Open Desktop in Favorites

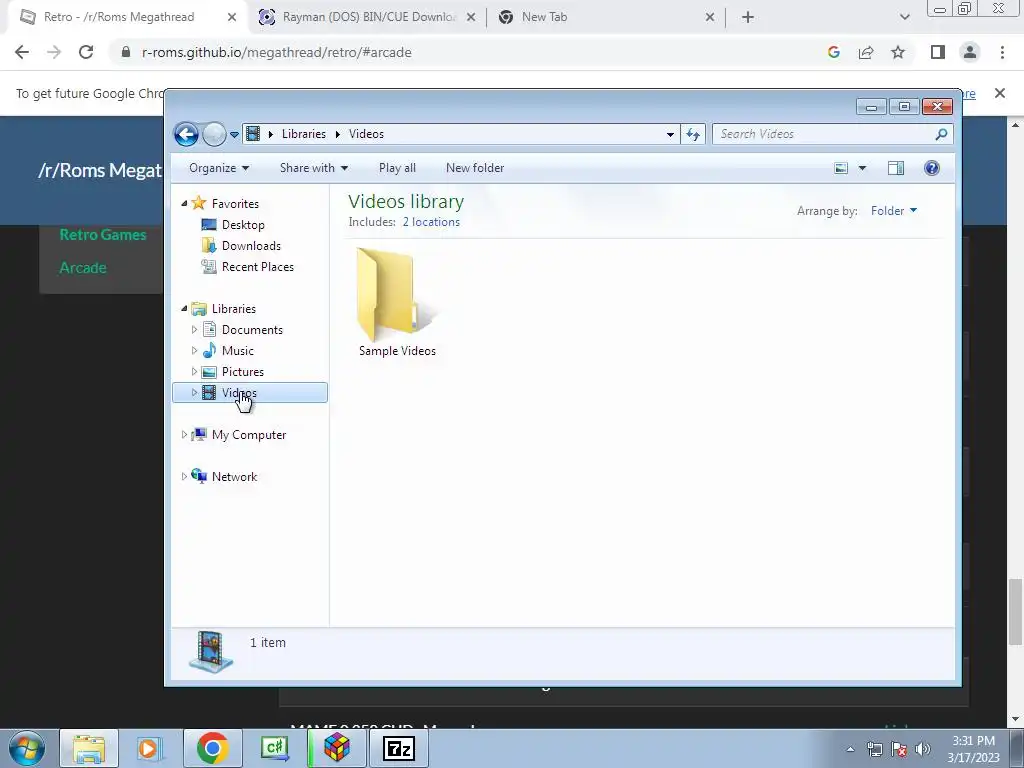(x=243, y=225)
